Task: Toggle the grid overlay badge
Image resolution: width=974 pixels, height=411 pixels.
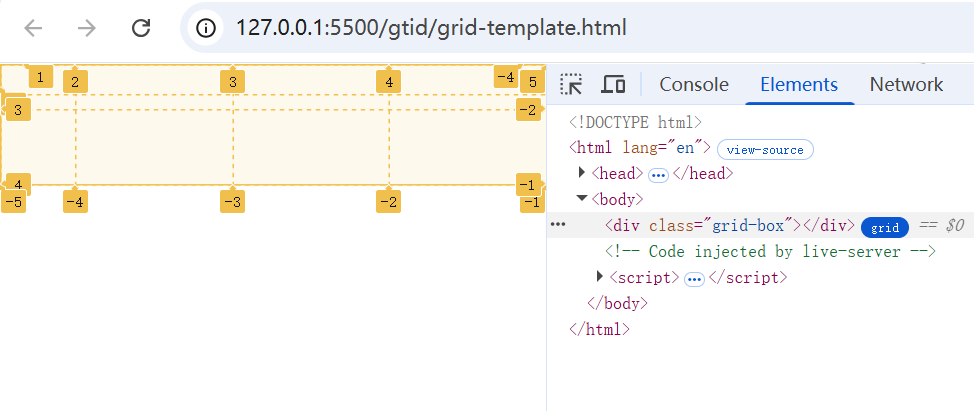Action: pyautogui.click(x=885, y=228)
